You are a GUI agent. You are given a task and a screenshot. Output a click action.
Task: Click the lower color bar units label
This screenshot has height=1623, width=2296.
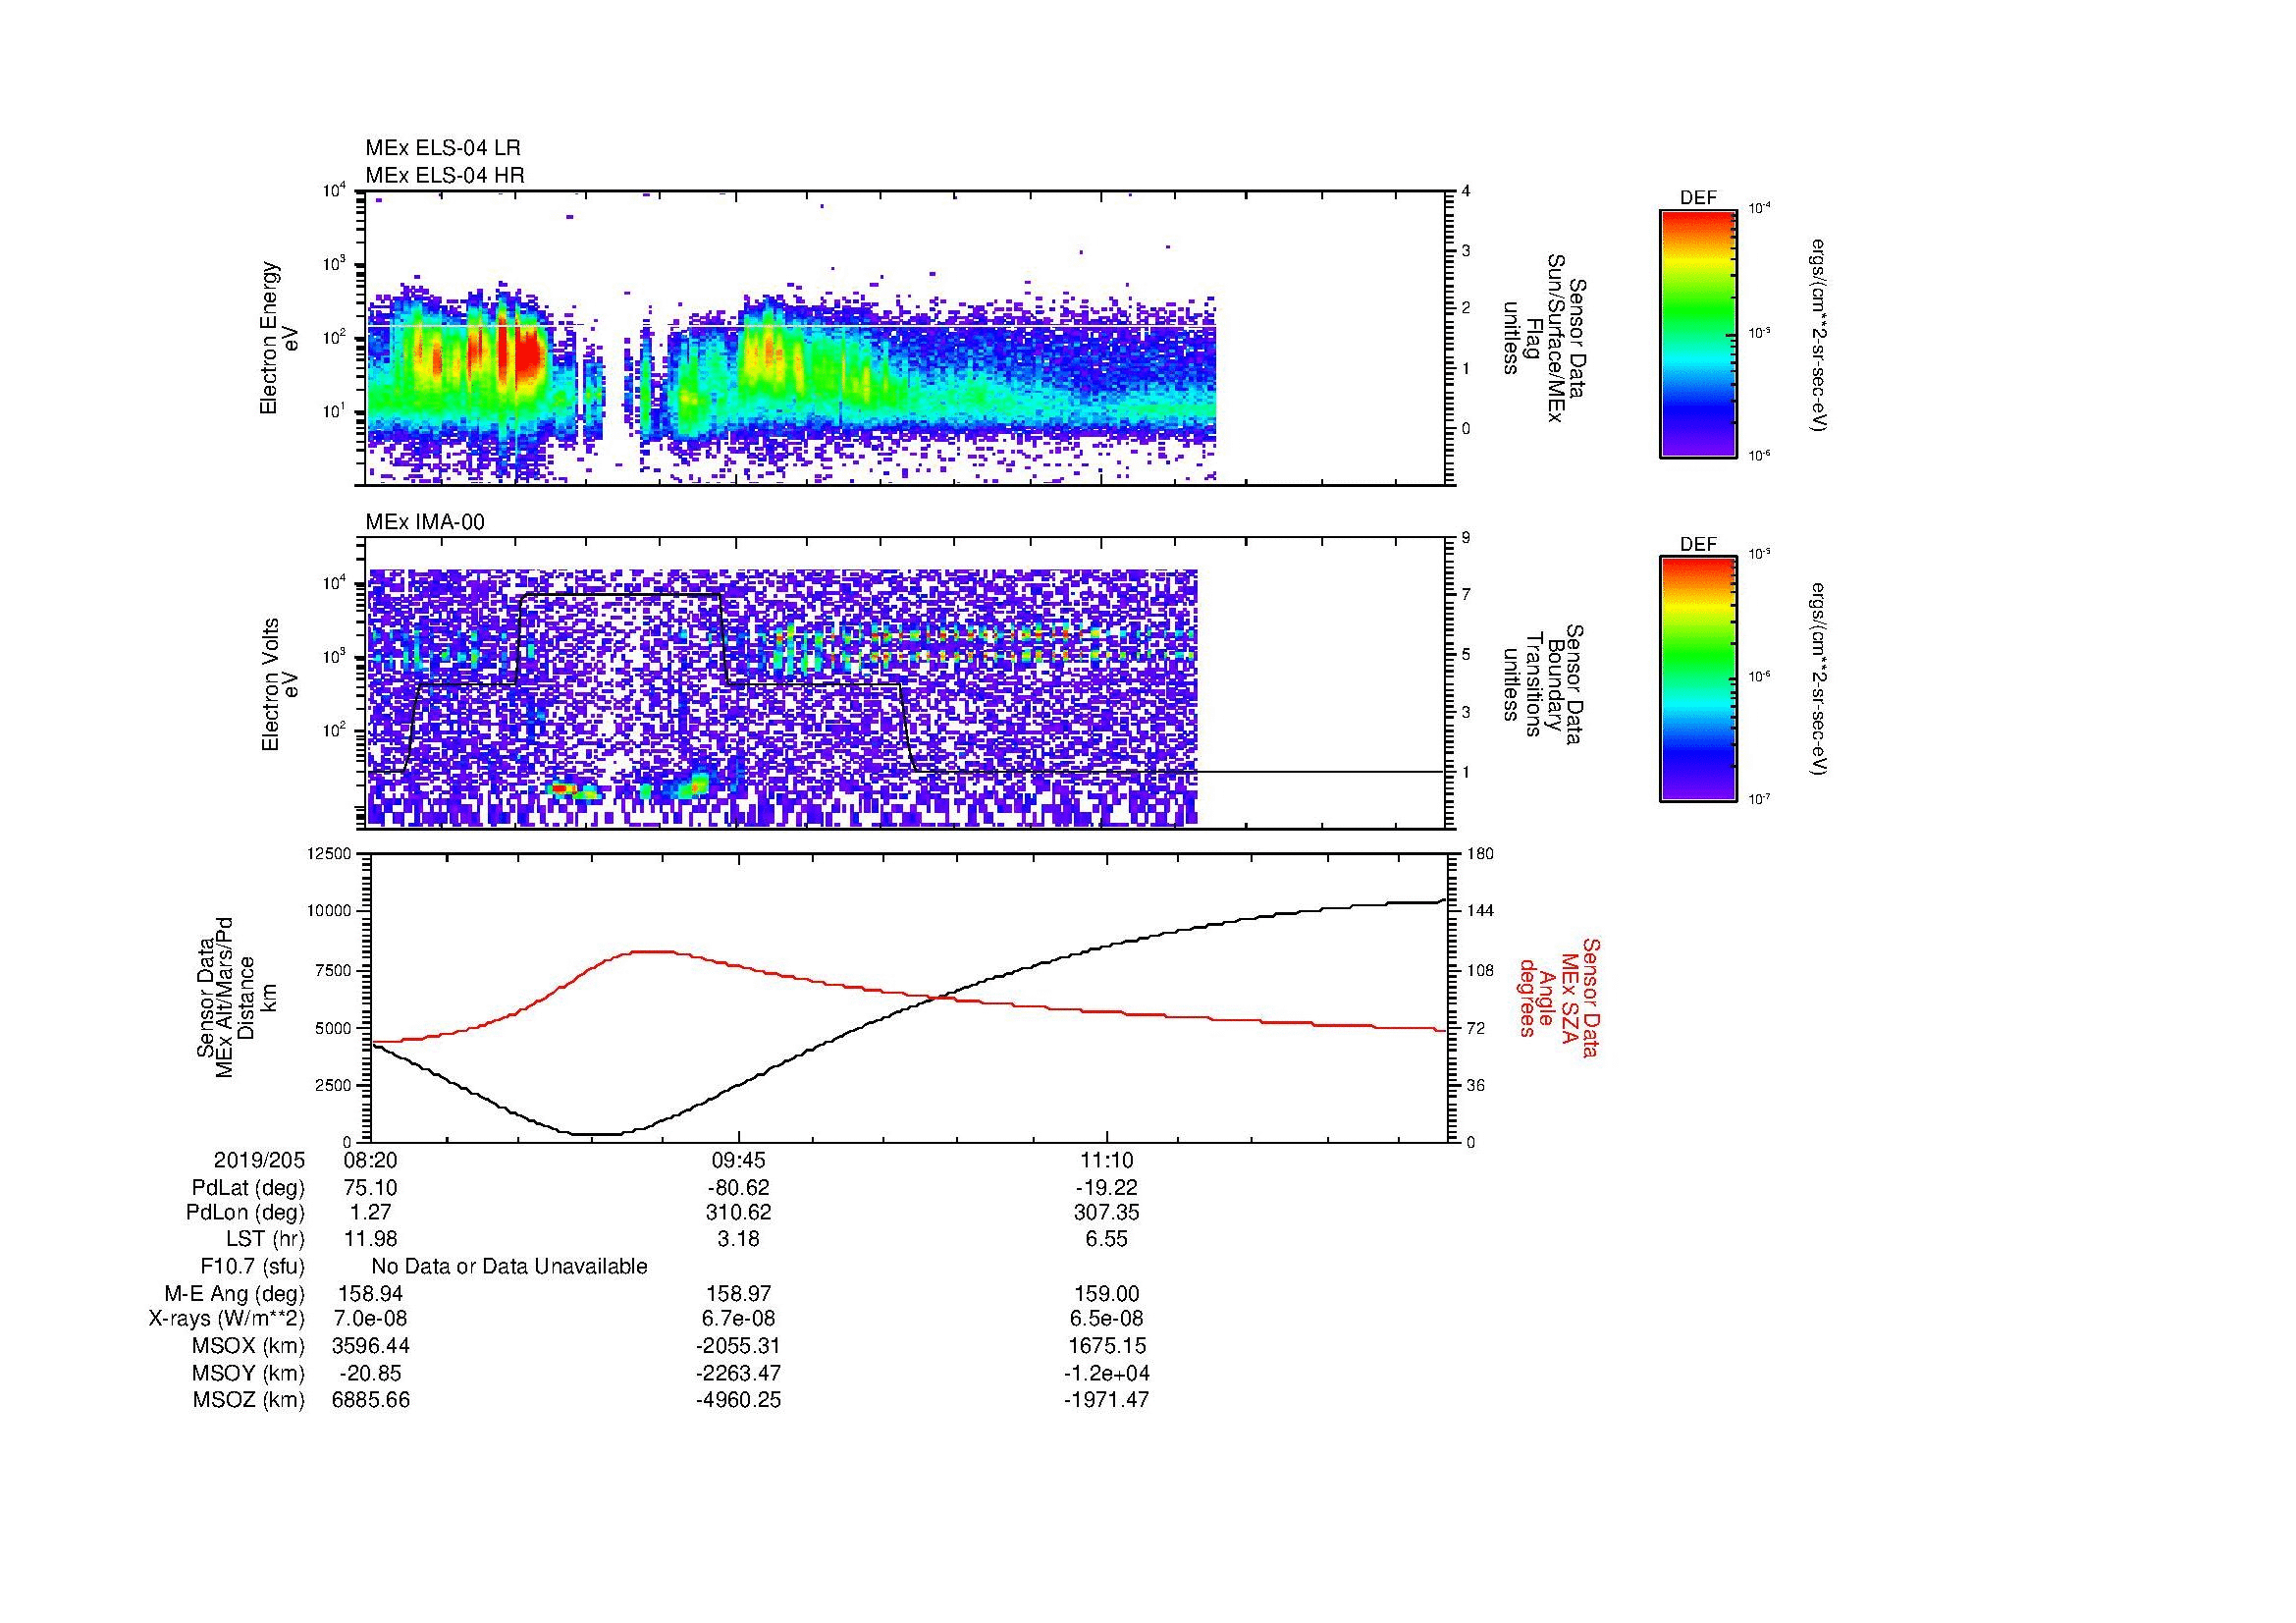click(1818, 680)
